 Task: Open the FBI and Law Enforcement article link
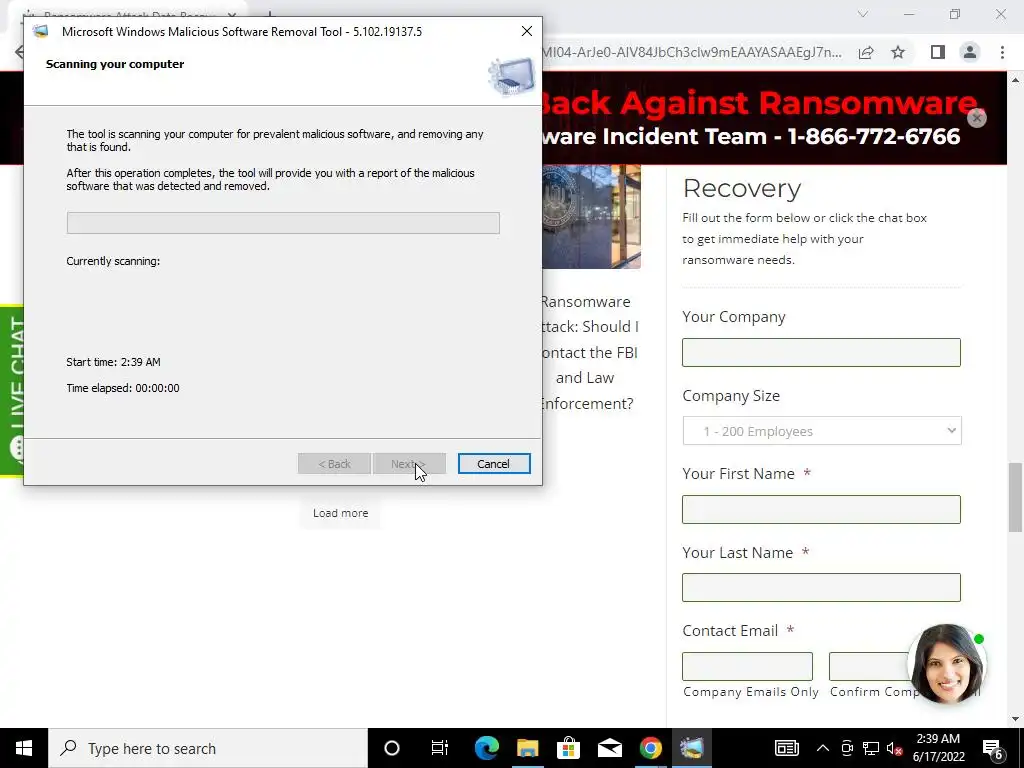[x=588, y=353]
